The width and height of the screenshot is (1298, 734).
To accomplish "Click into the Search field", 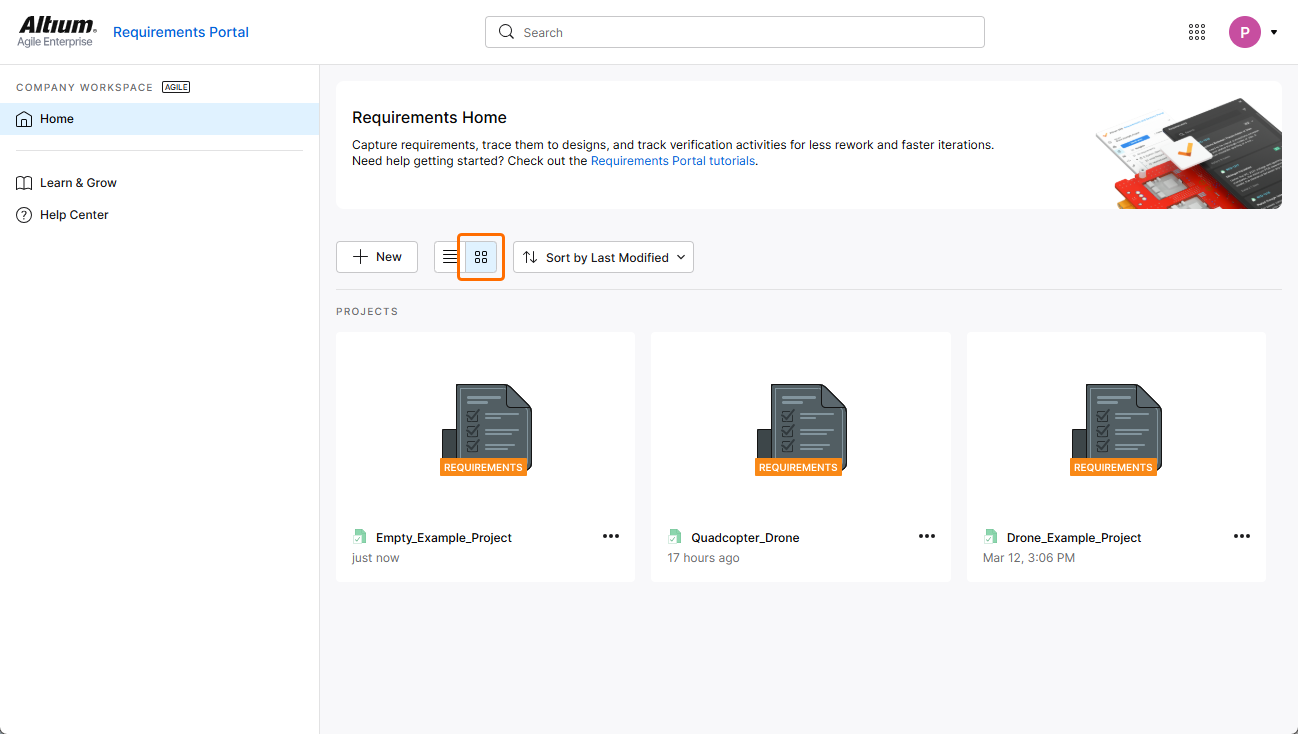I will click(x=735, y=32).
